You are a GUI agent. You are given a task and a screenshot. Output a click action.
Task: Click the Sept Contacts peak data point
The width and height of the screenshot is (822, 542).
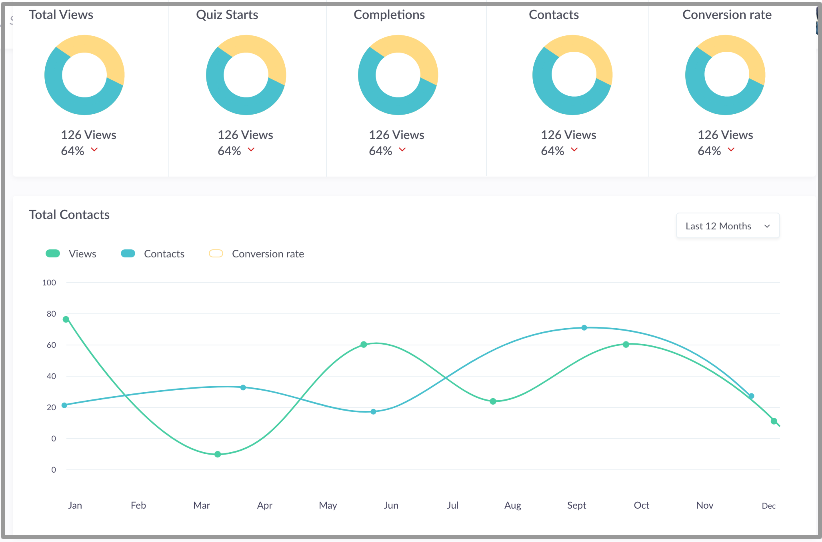pos(584,328)
